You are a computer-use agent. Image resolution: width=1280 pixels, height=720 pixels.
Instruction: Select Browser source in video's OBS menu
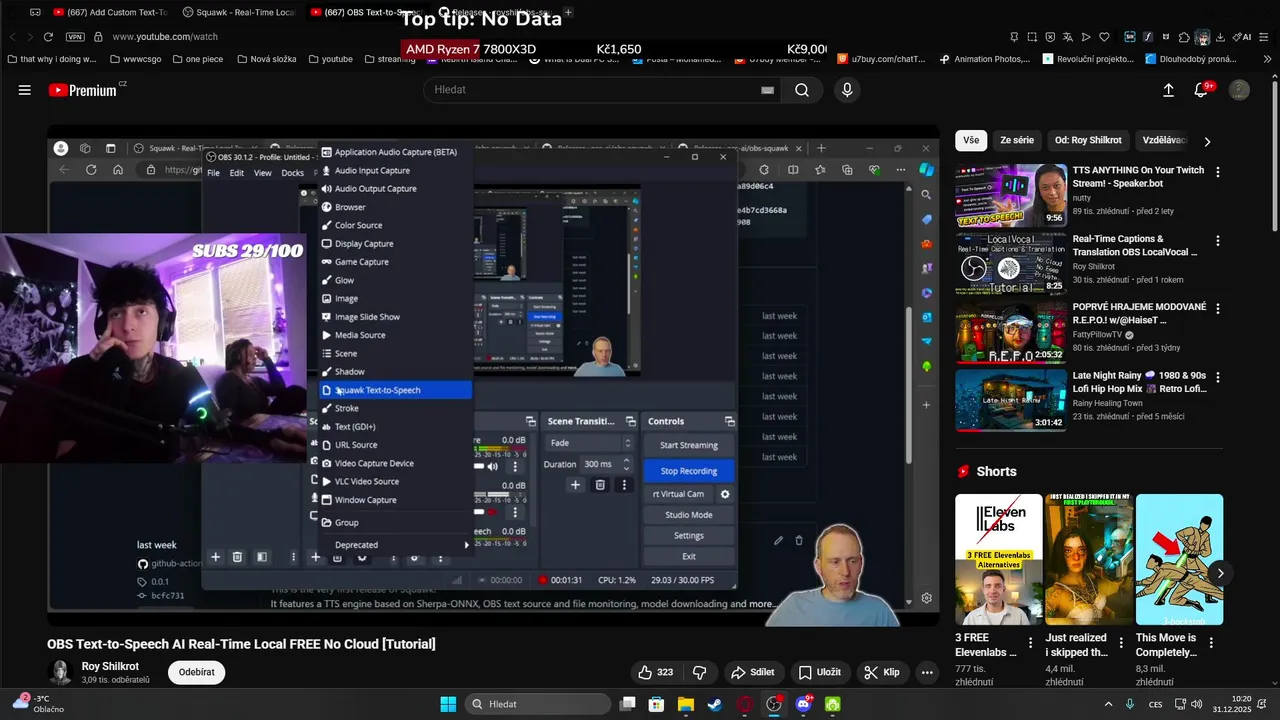pos(395,207)
